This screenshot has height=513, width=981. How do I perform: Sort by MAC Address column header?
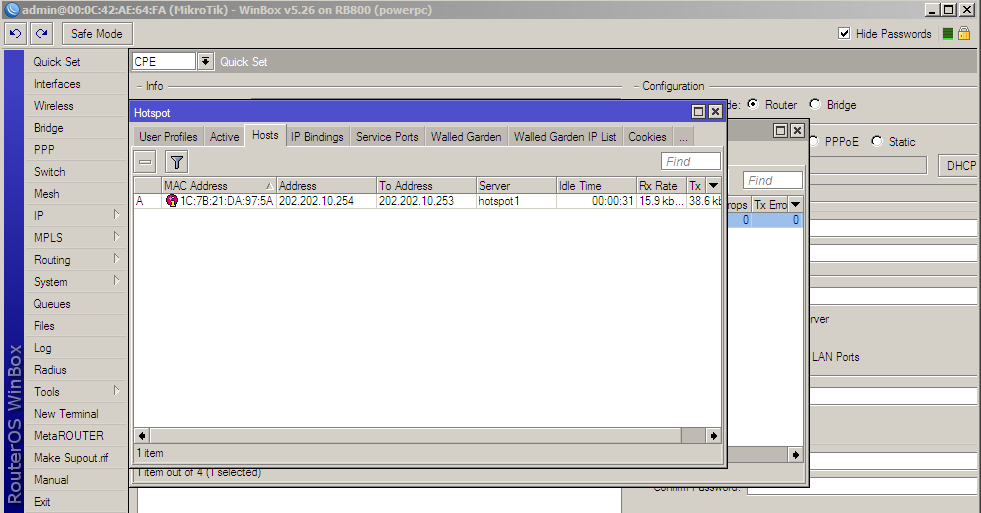click(x=219, y=186)
